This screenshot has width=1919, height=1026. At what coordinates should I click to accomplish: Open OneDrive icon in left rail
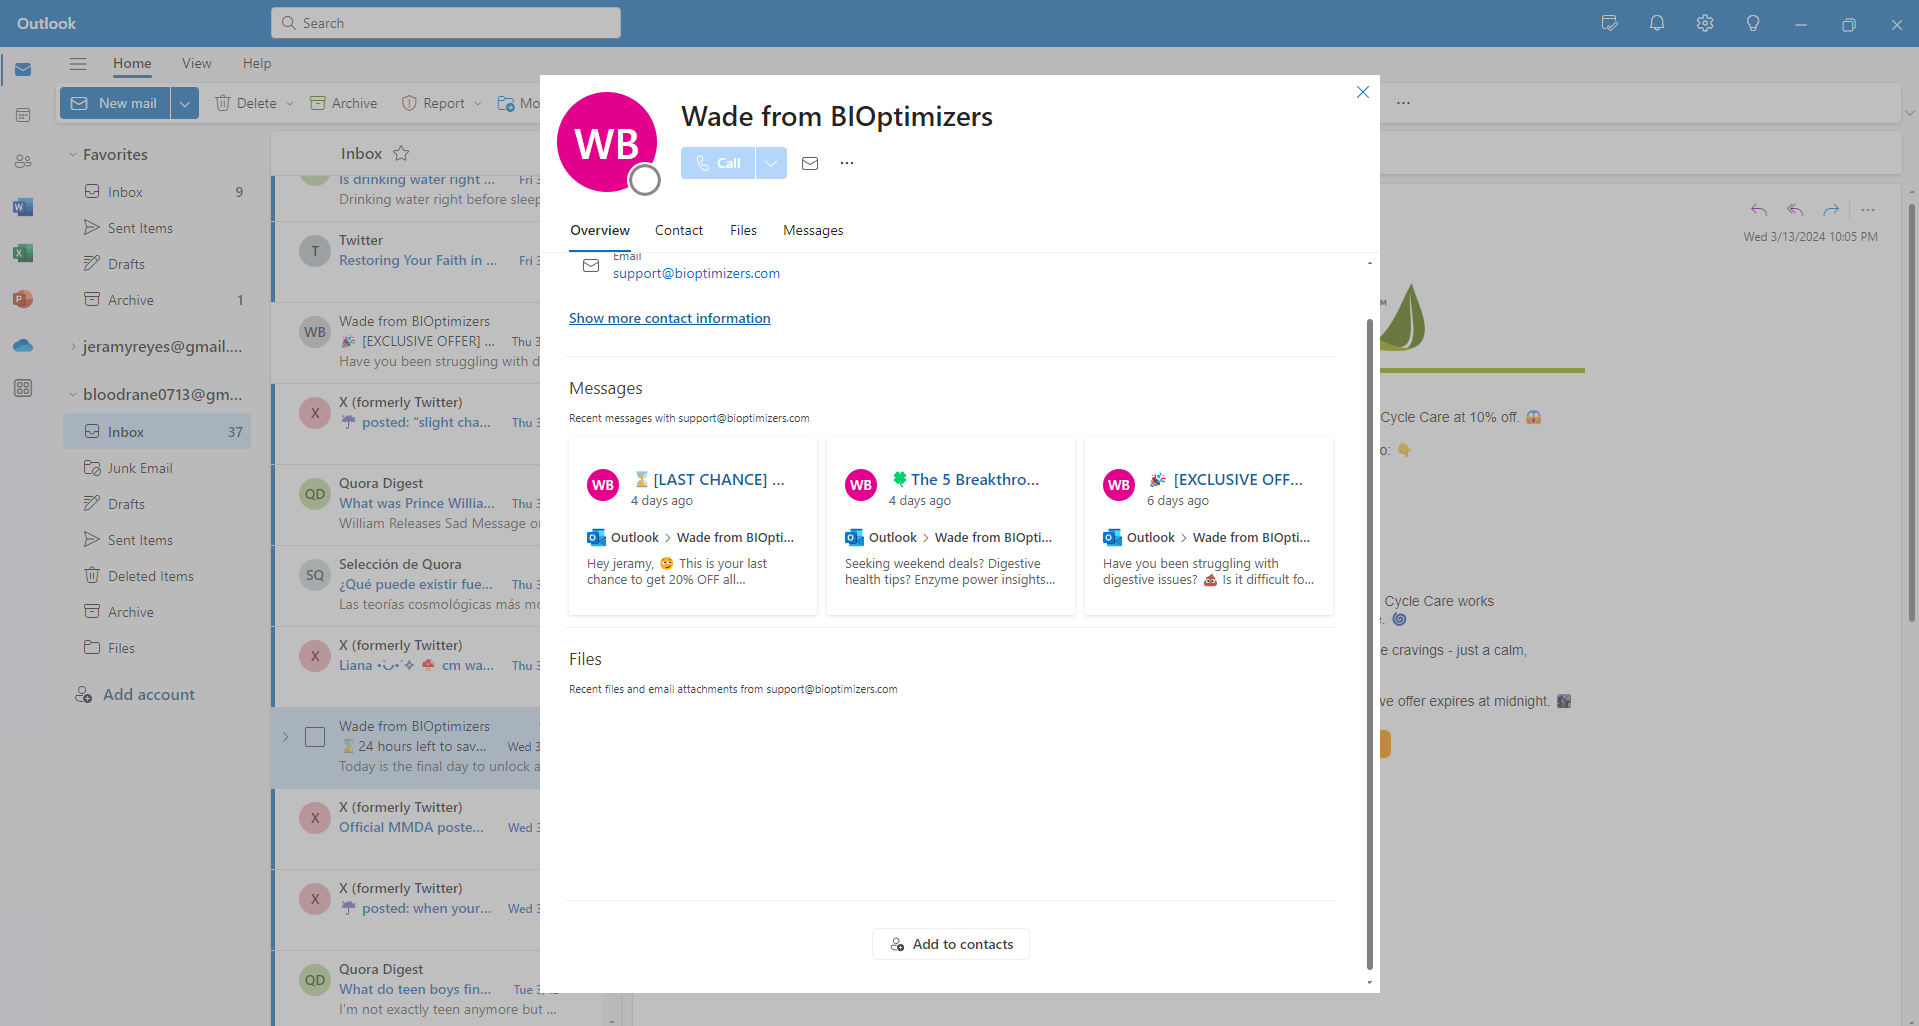point(23,345)
